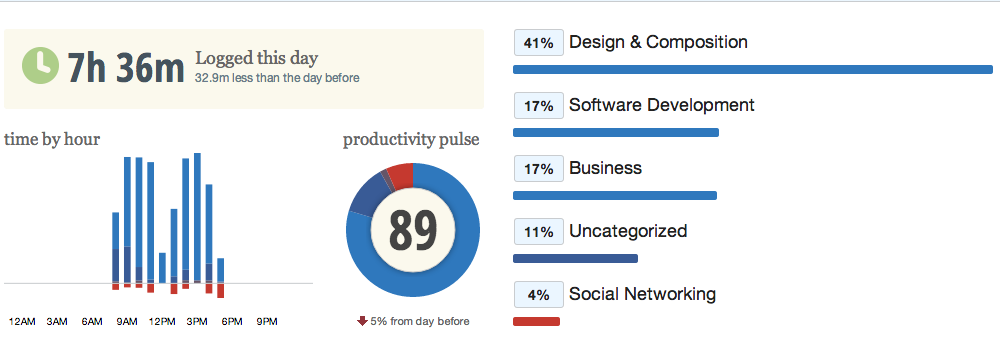The height and width of the screenshot is (362, 1000).
Task: Click the green clock icon
Action: click(41, 66)
